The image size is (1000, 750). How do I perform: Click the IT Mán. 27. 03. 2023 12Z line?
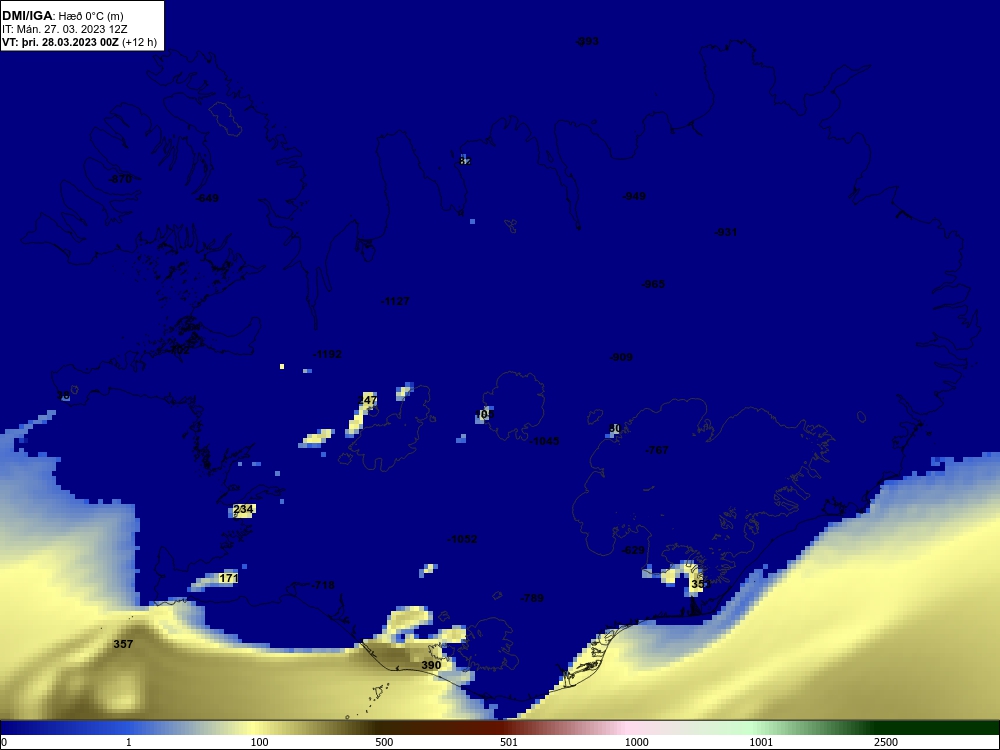pyautogui.click(x=64, y=29)
